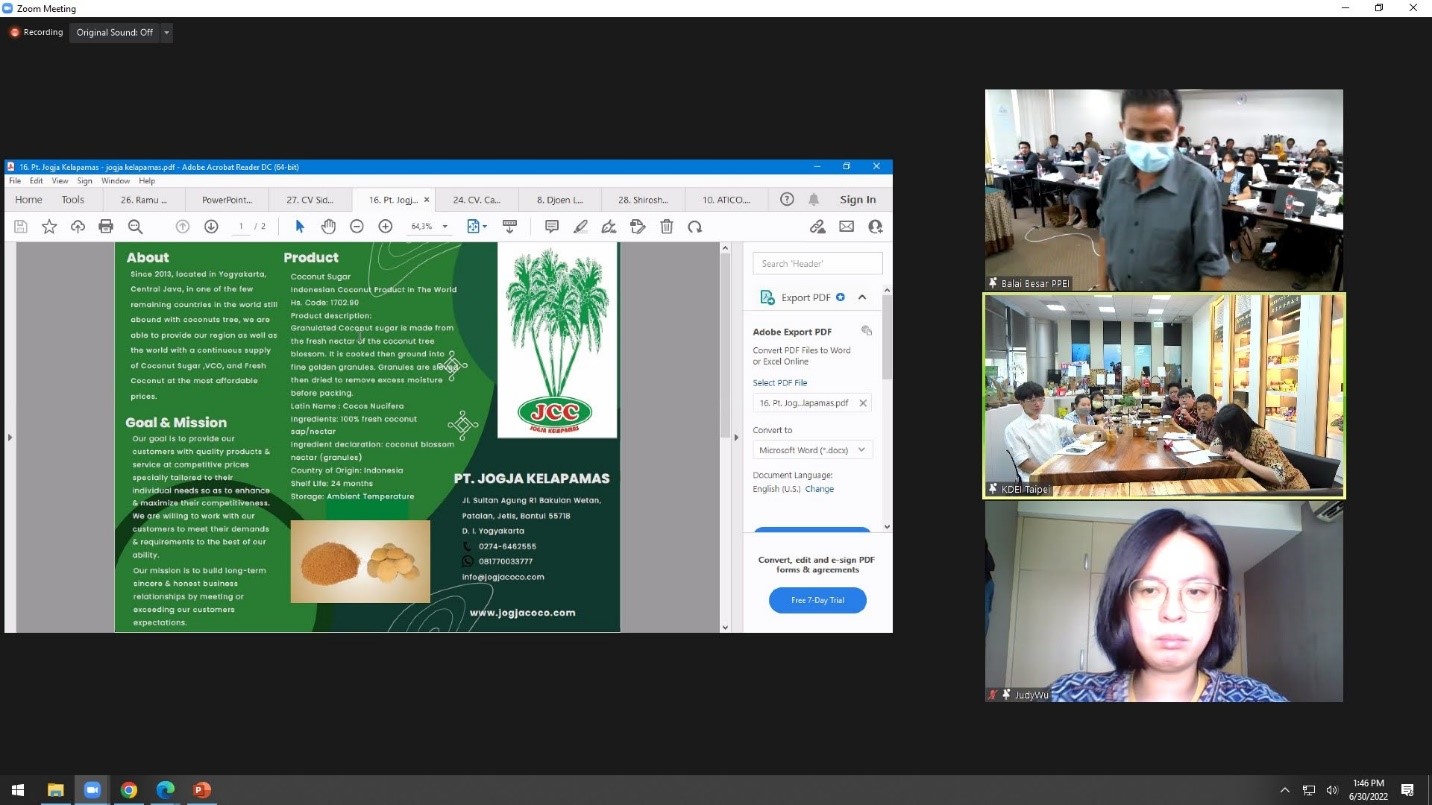The height and width of the screenshot is (805, 1432).
Task: Open the Sign menu in Acrobat
Action: 85,181
